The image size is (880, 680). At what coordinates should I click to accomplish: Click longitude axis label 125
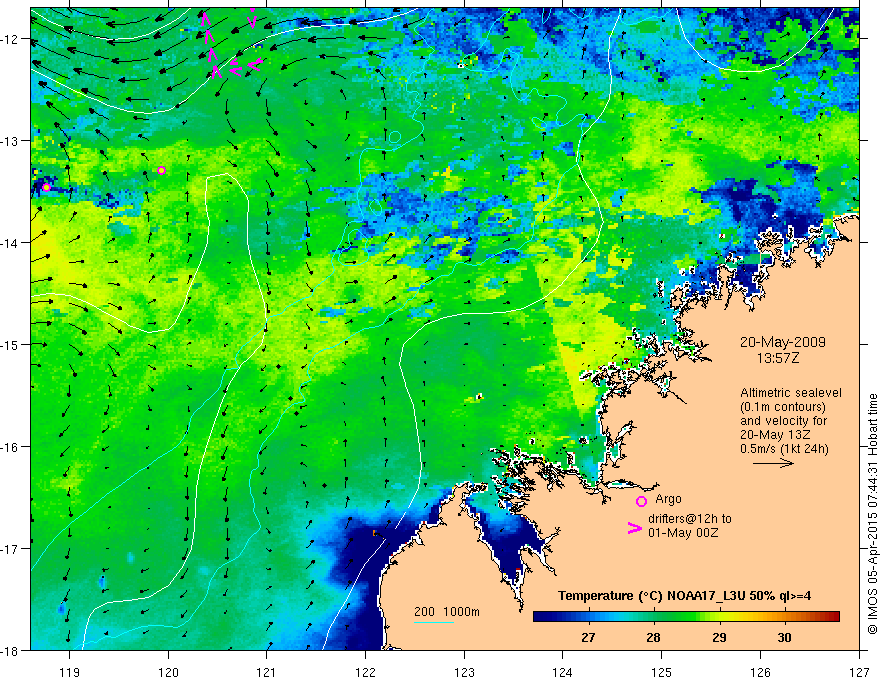pos(662,672)
